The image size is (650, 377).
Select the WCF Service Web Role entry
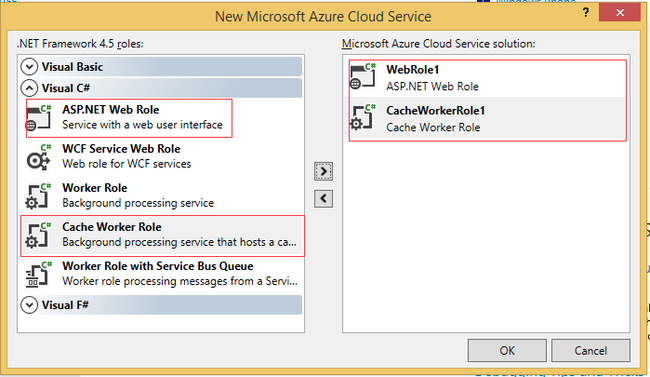coord(162,157)
